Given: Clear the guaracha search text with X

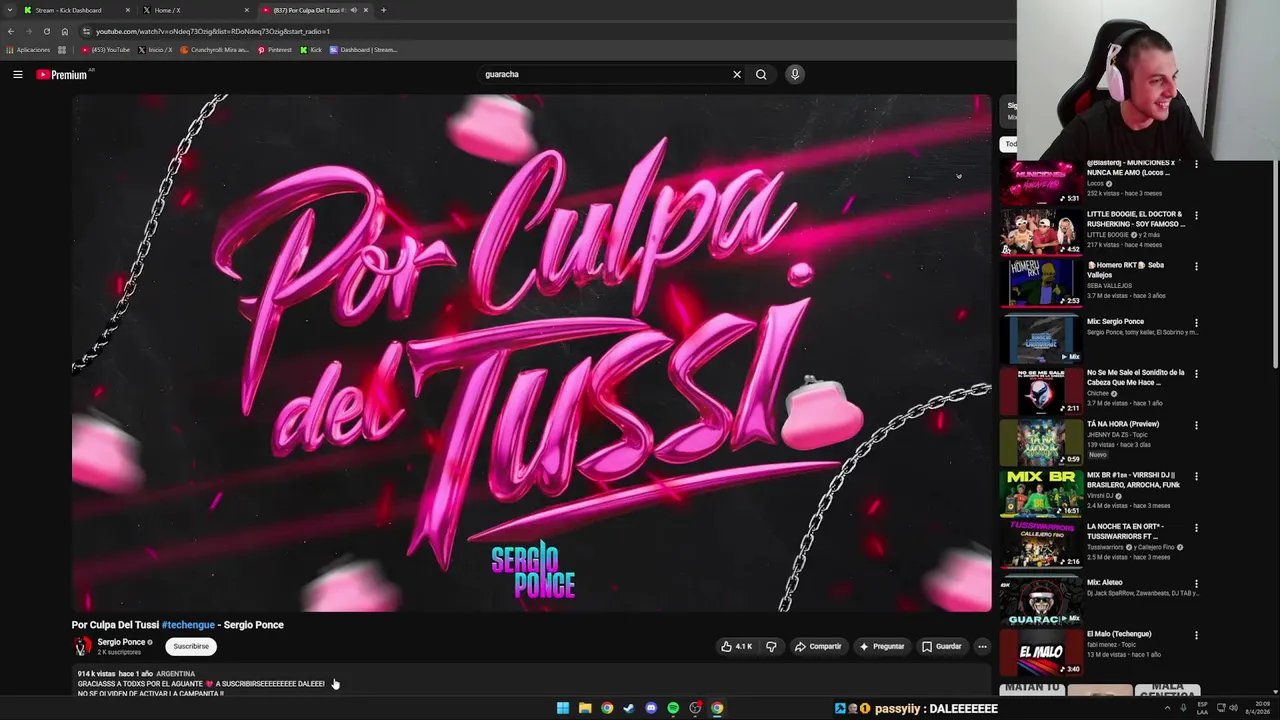Looking at the screenshot, I should (737, 74).
